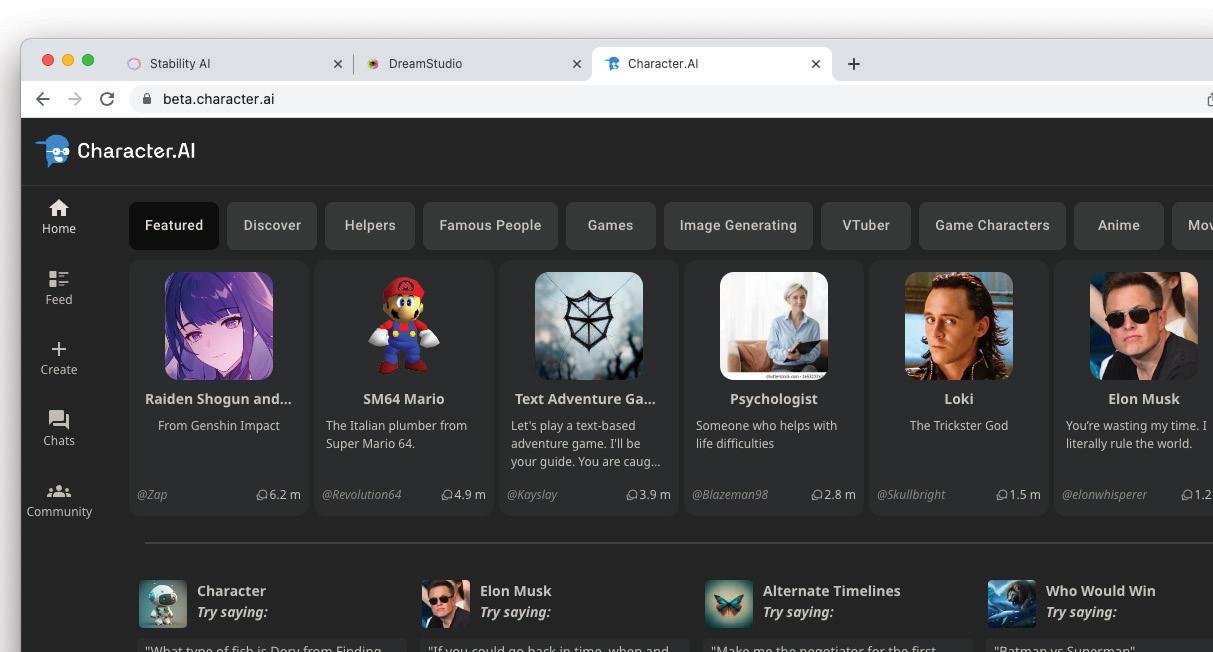
Task: Select the Featured category tab
Action: [174, 226]
